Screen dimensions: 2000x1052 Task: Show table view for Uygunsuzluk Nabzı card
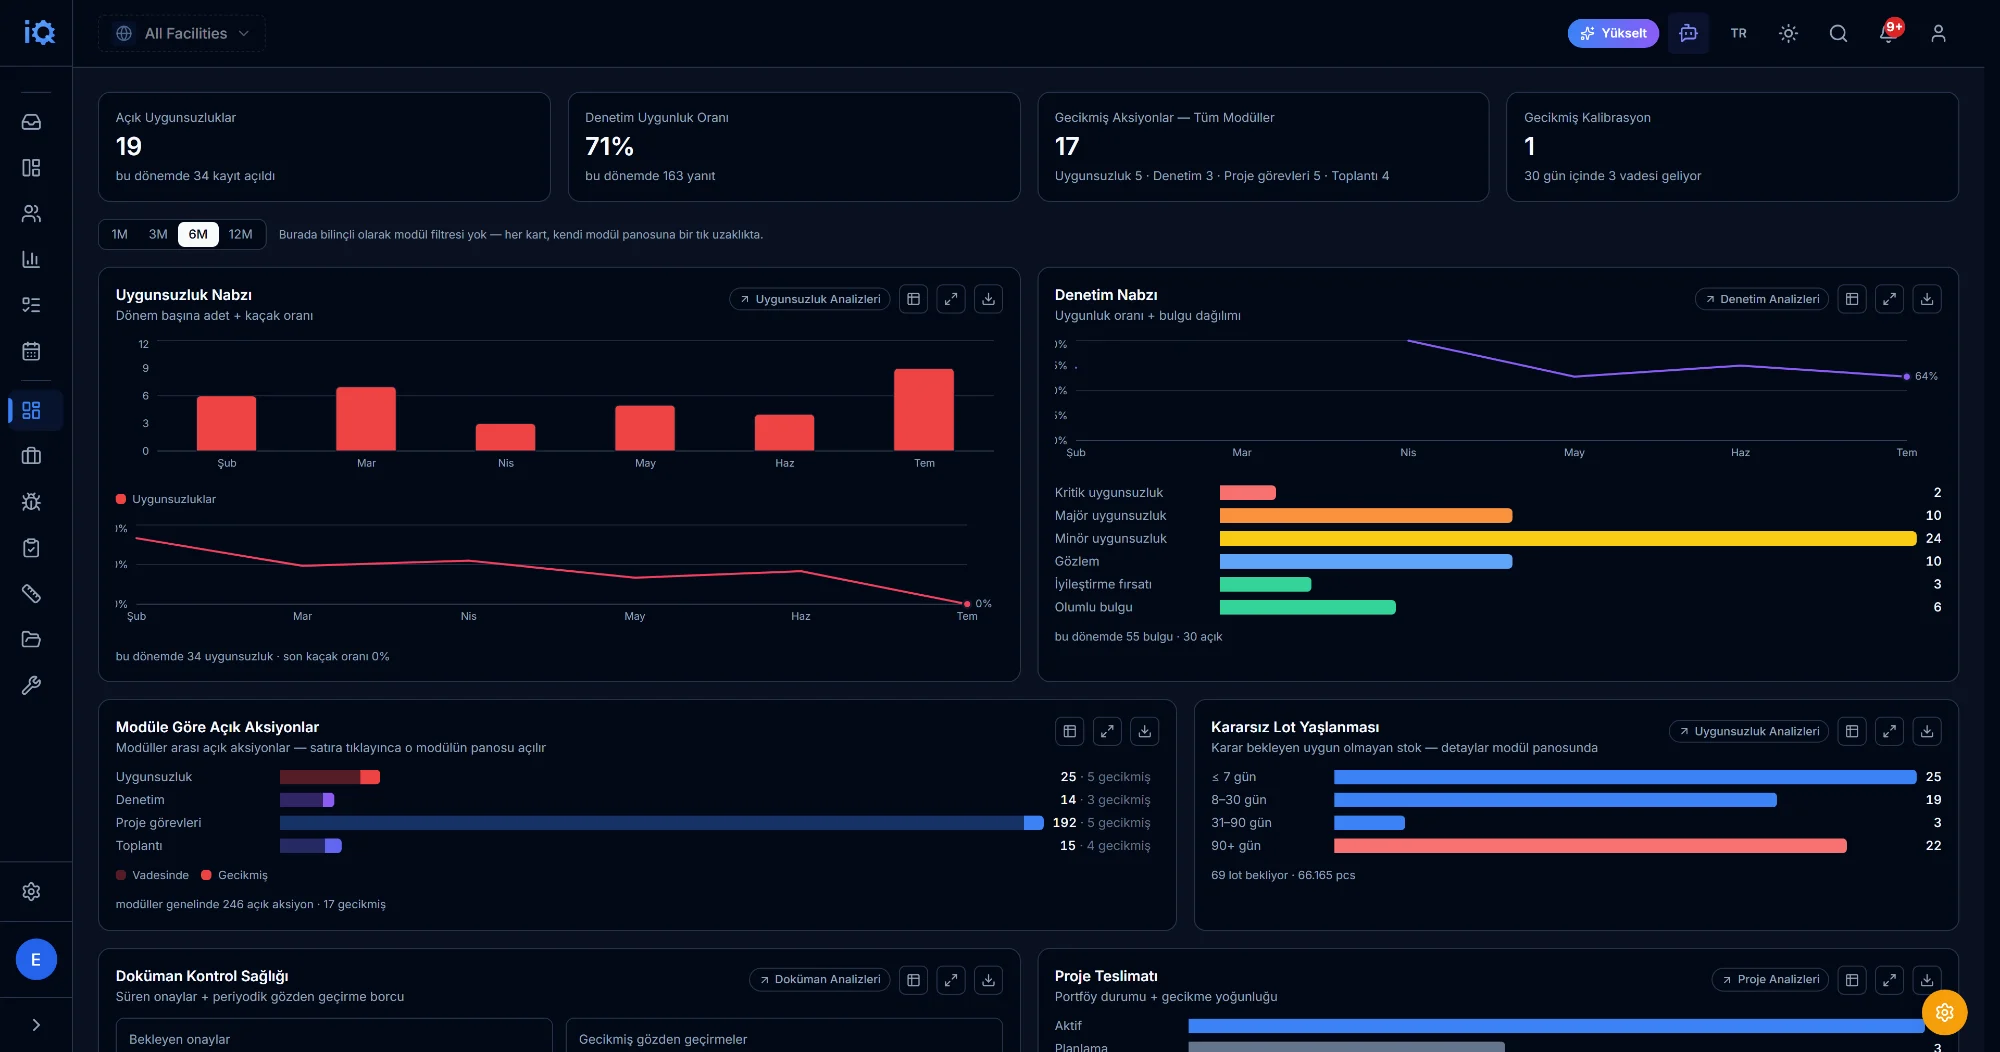[913, 299]
